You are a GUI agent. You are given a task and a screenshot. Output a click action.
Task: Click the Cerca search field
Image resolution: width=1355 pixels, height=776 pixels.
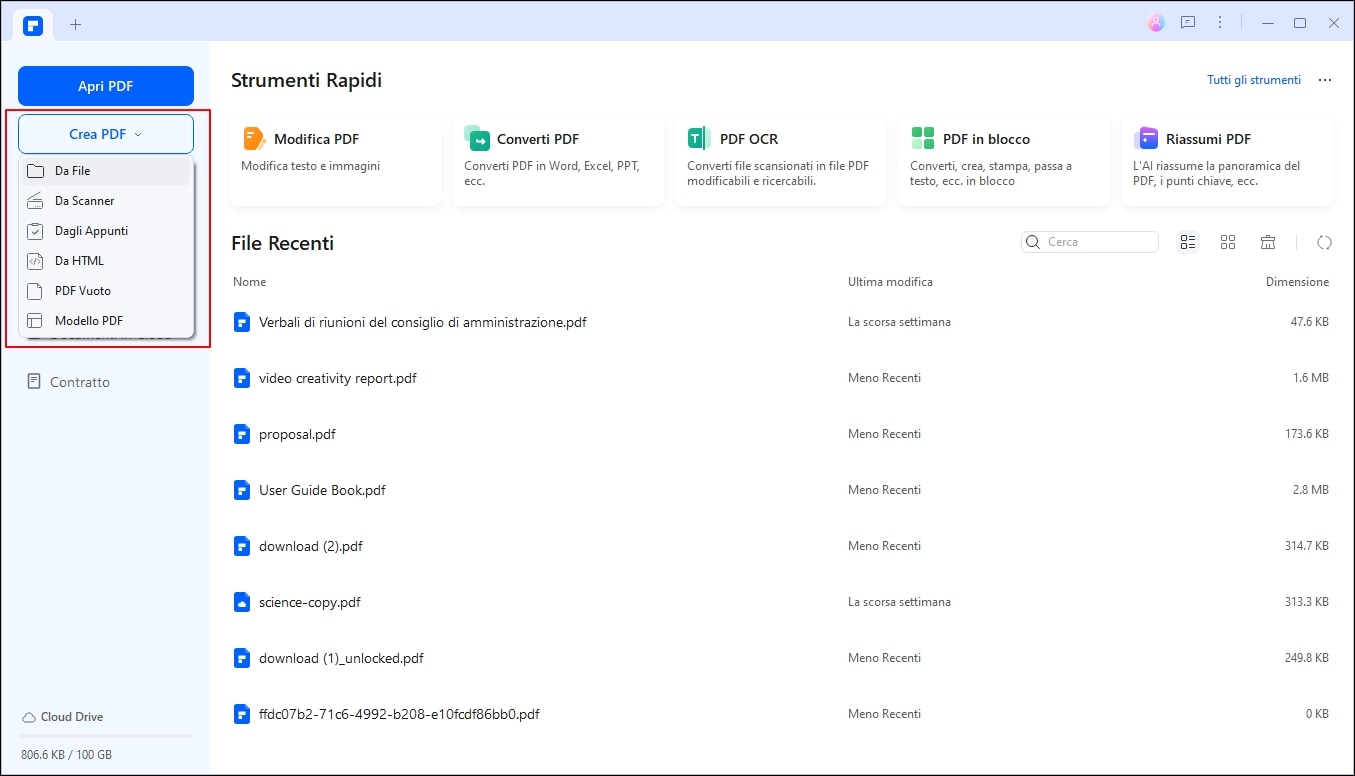point(1090,242)
